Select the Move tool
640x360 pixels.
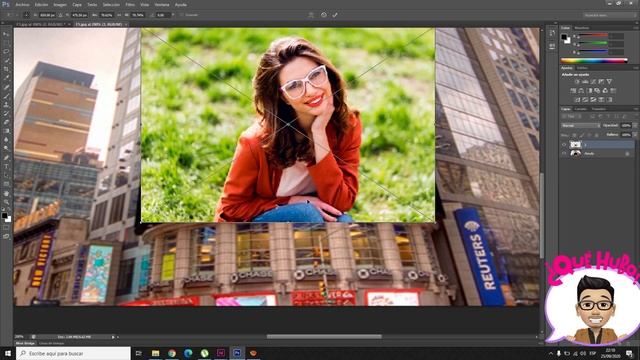coord(6,34)
